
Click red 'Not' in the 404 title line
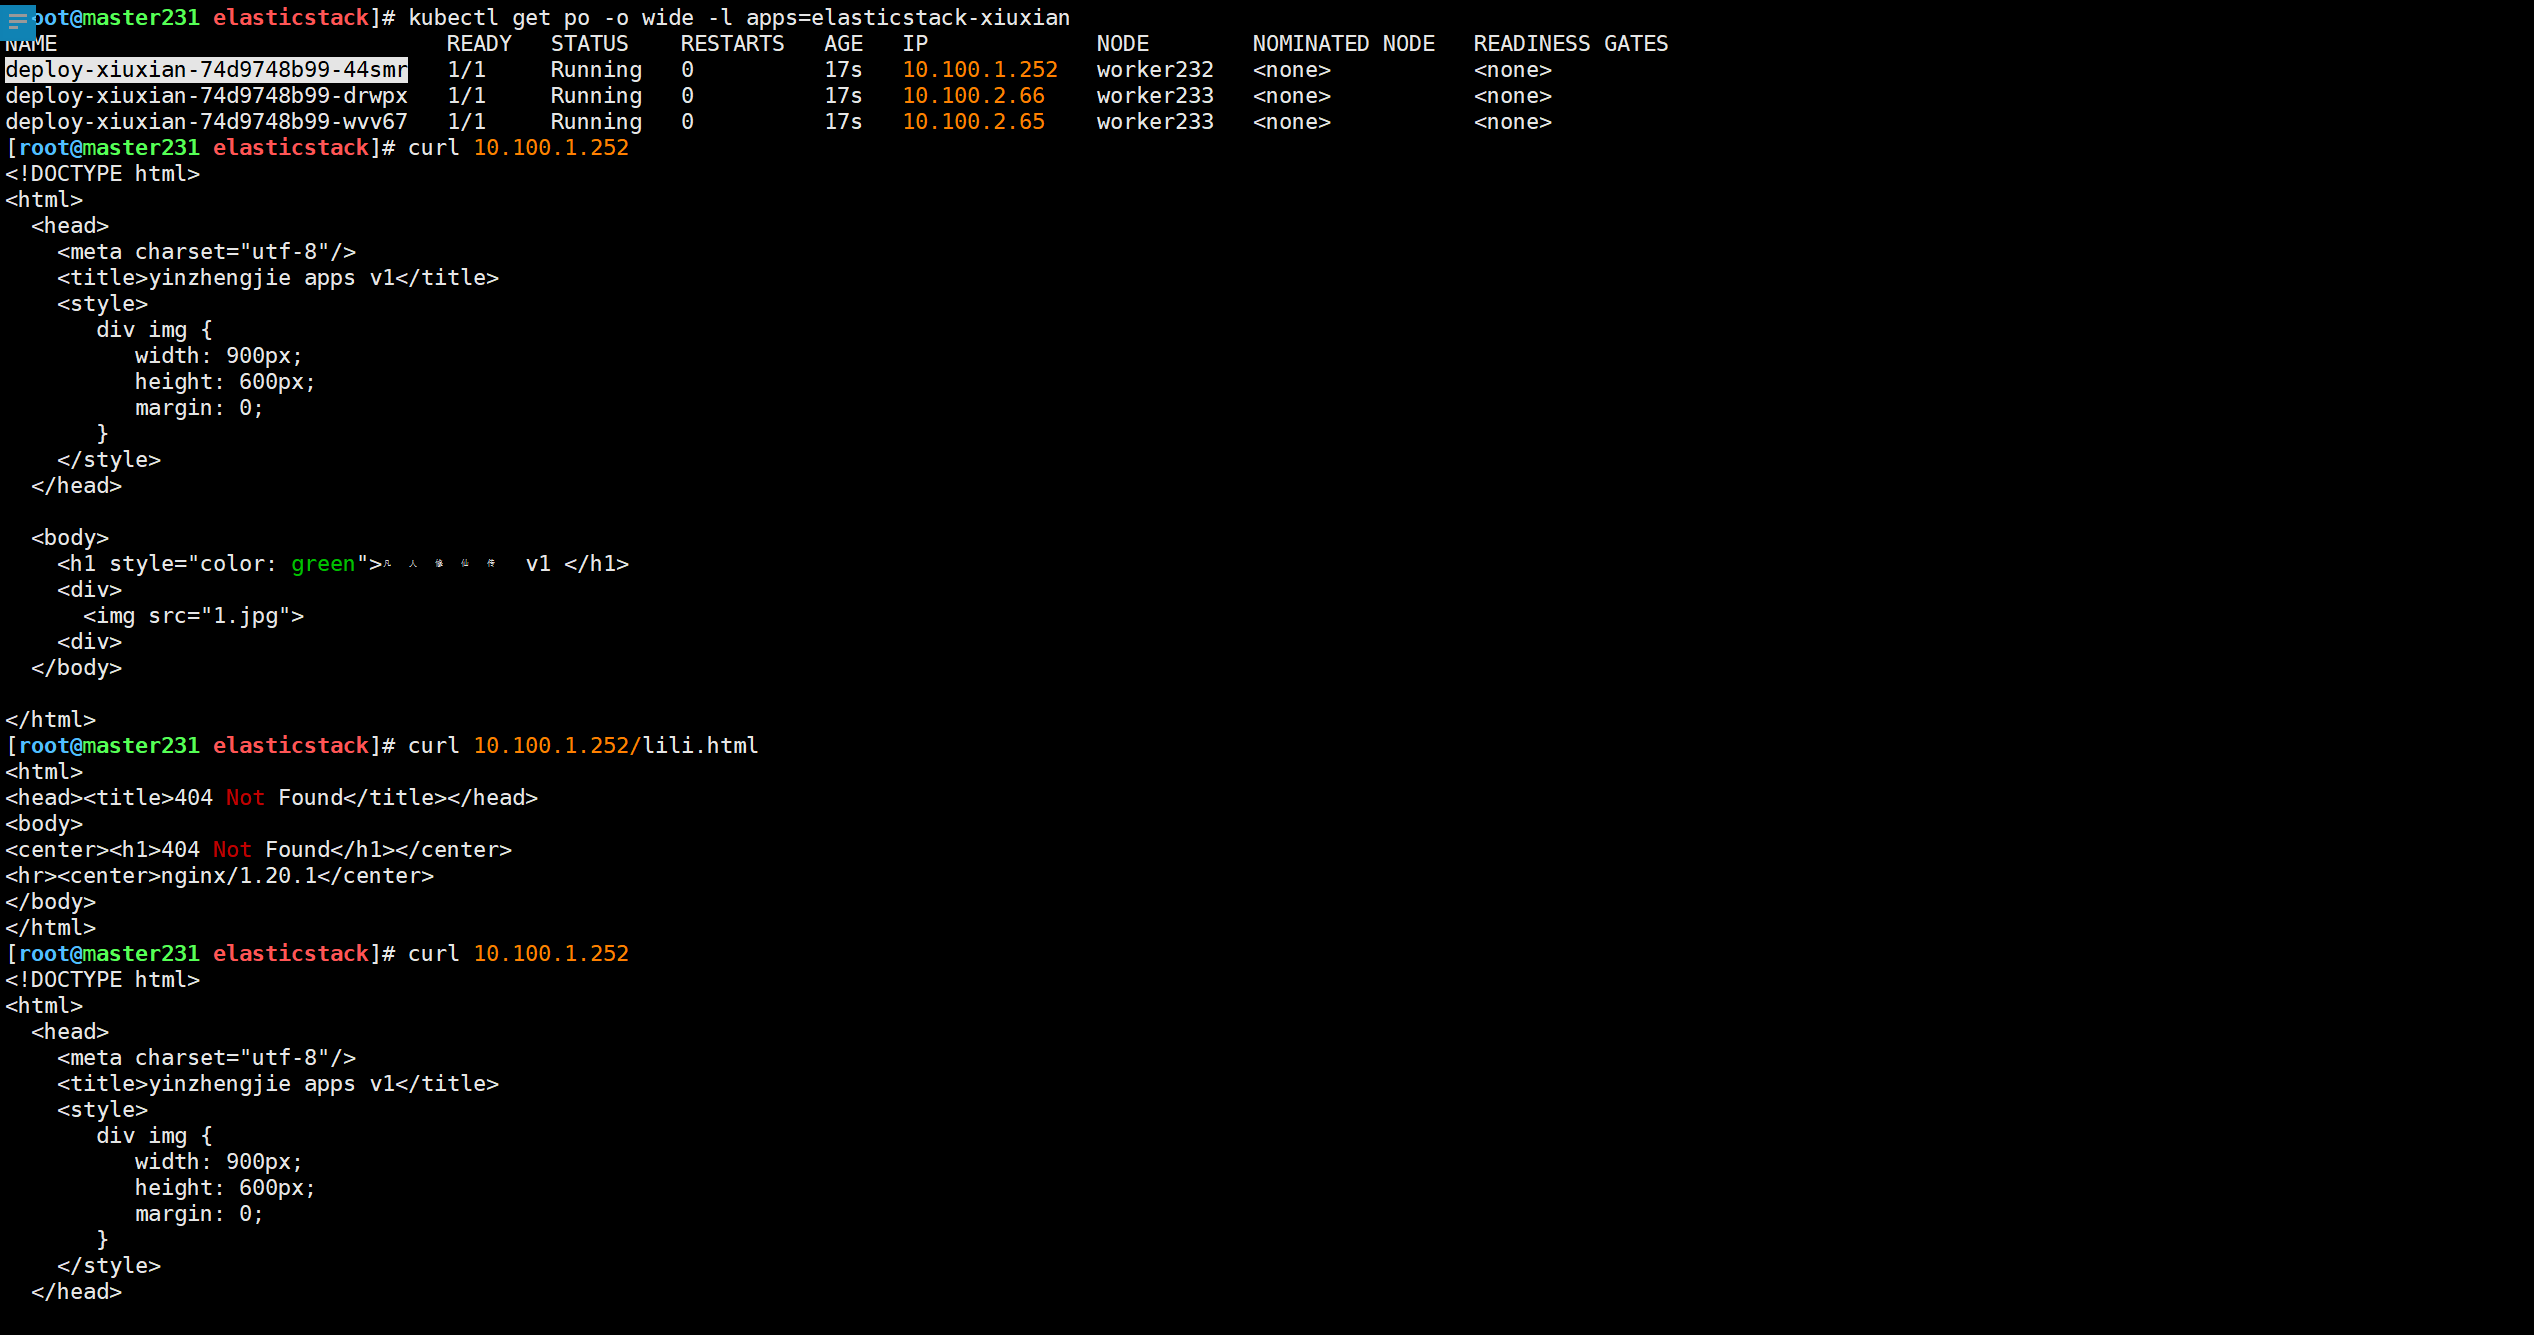click(245, 798)
